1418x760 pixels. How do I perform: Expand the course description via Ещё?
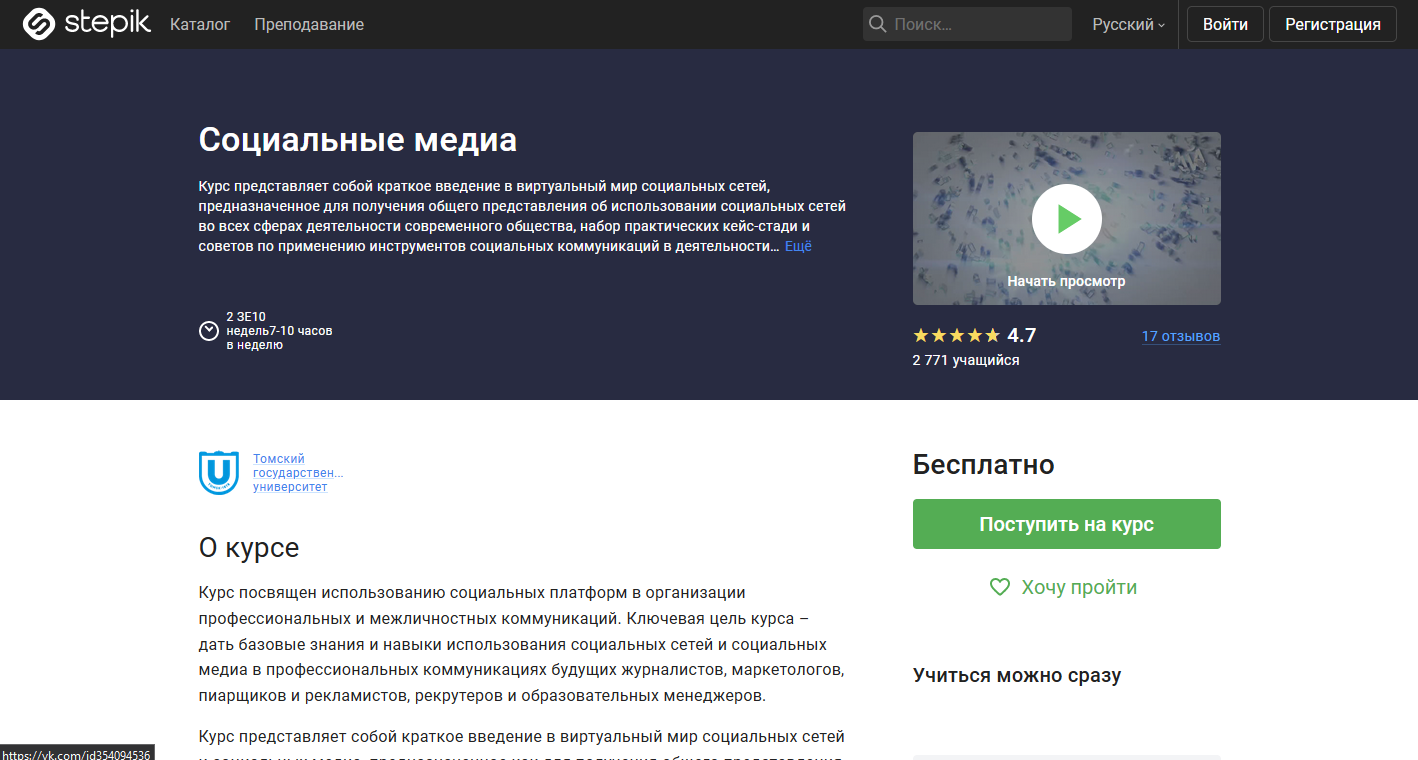[x=798, y=245]
